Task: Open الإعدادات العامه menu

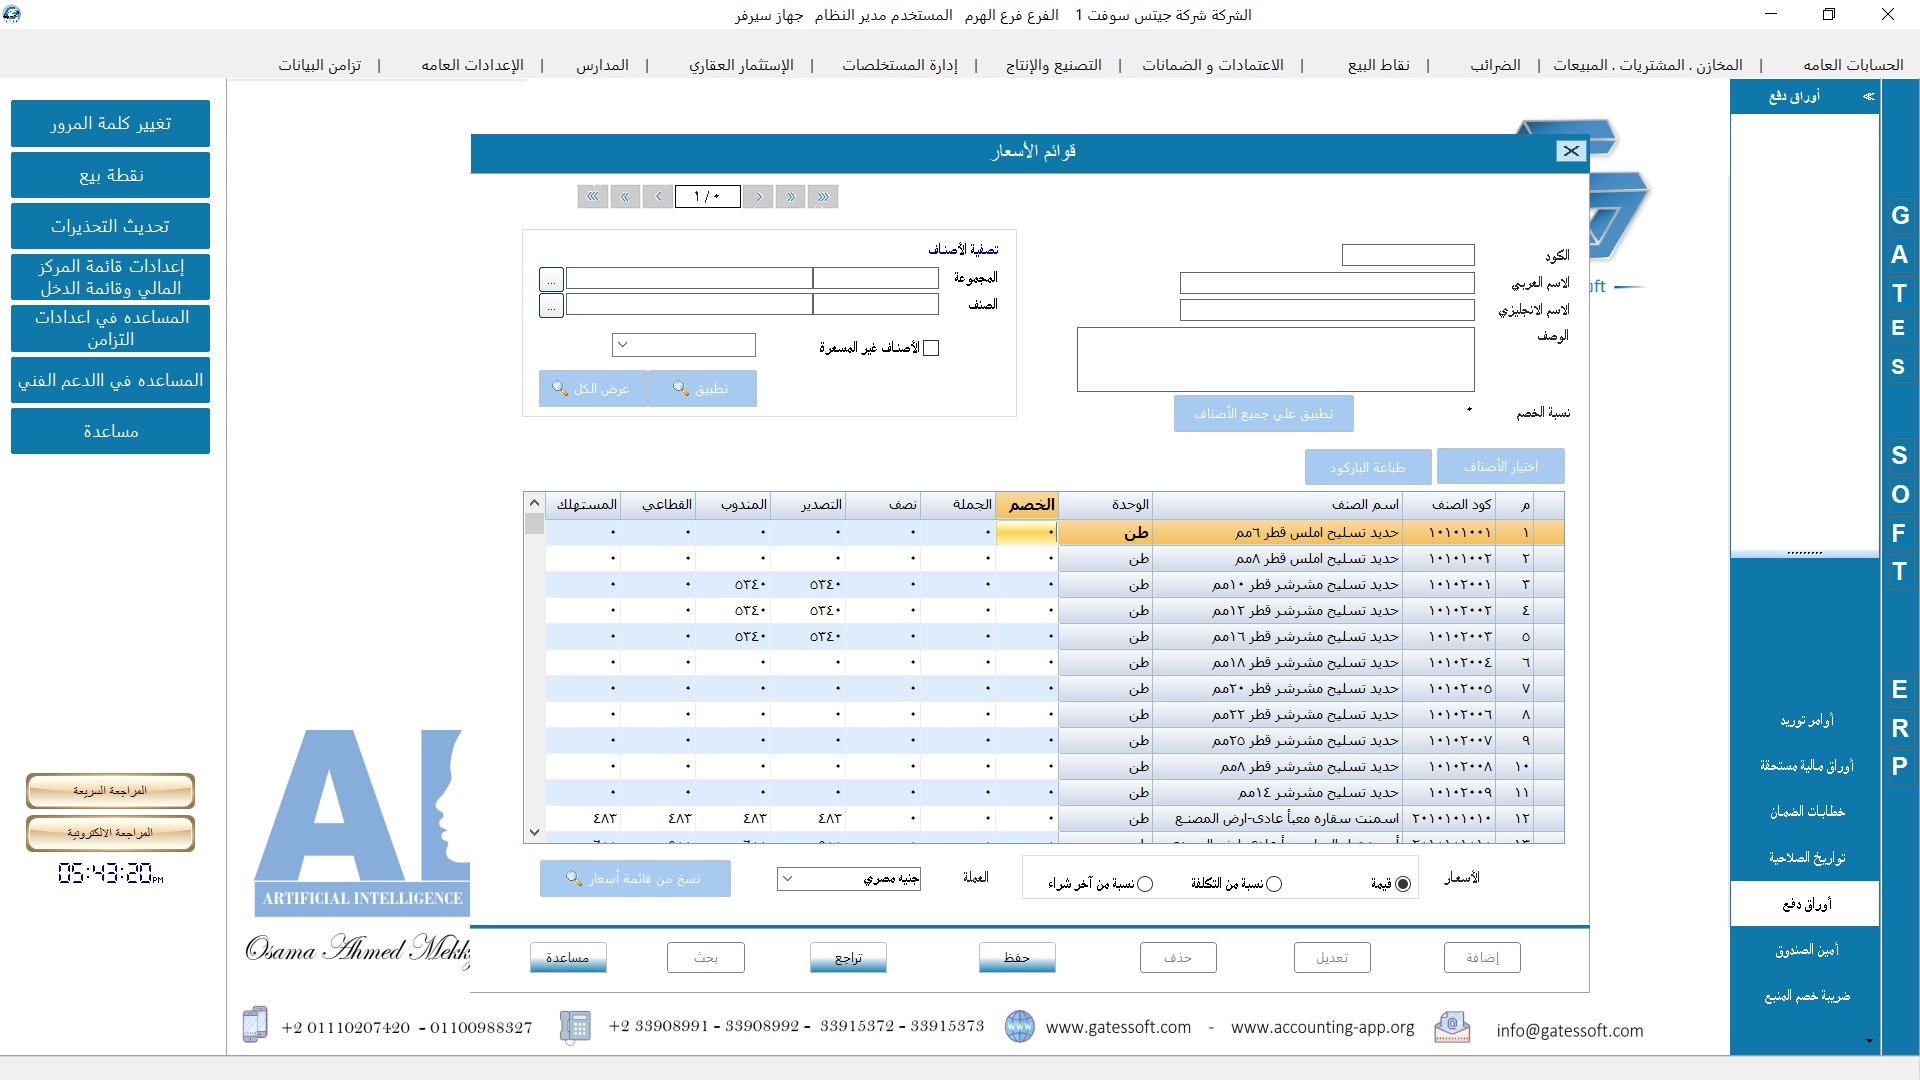Action: click(x=472, y=65)
